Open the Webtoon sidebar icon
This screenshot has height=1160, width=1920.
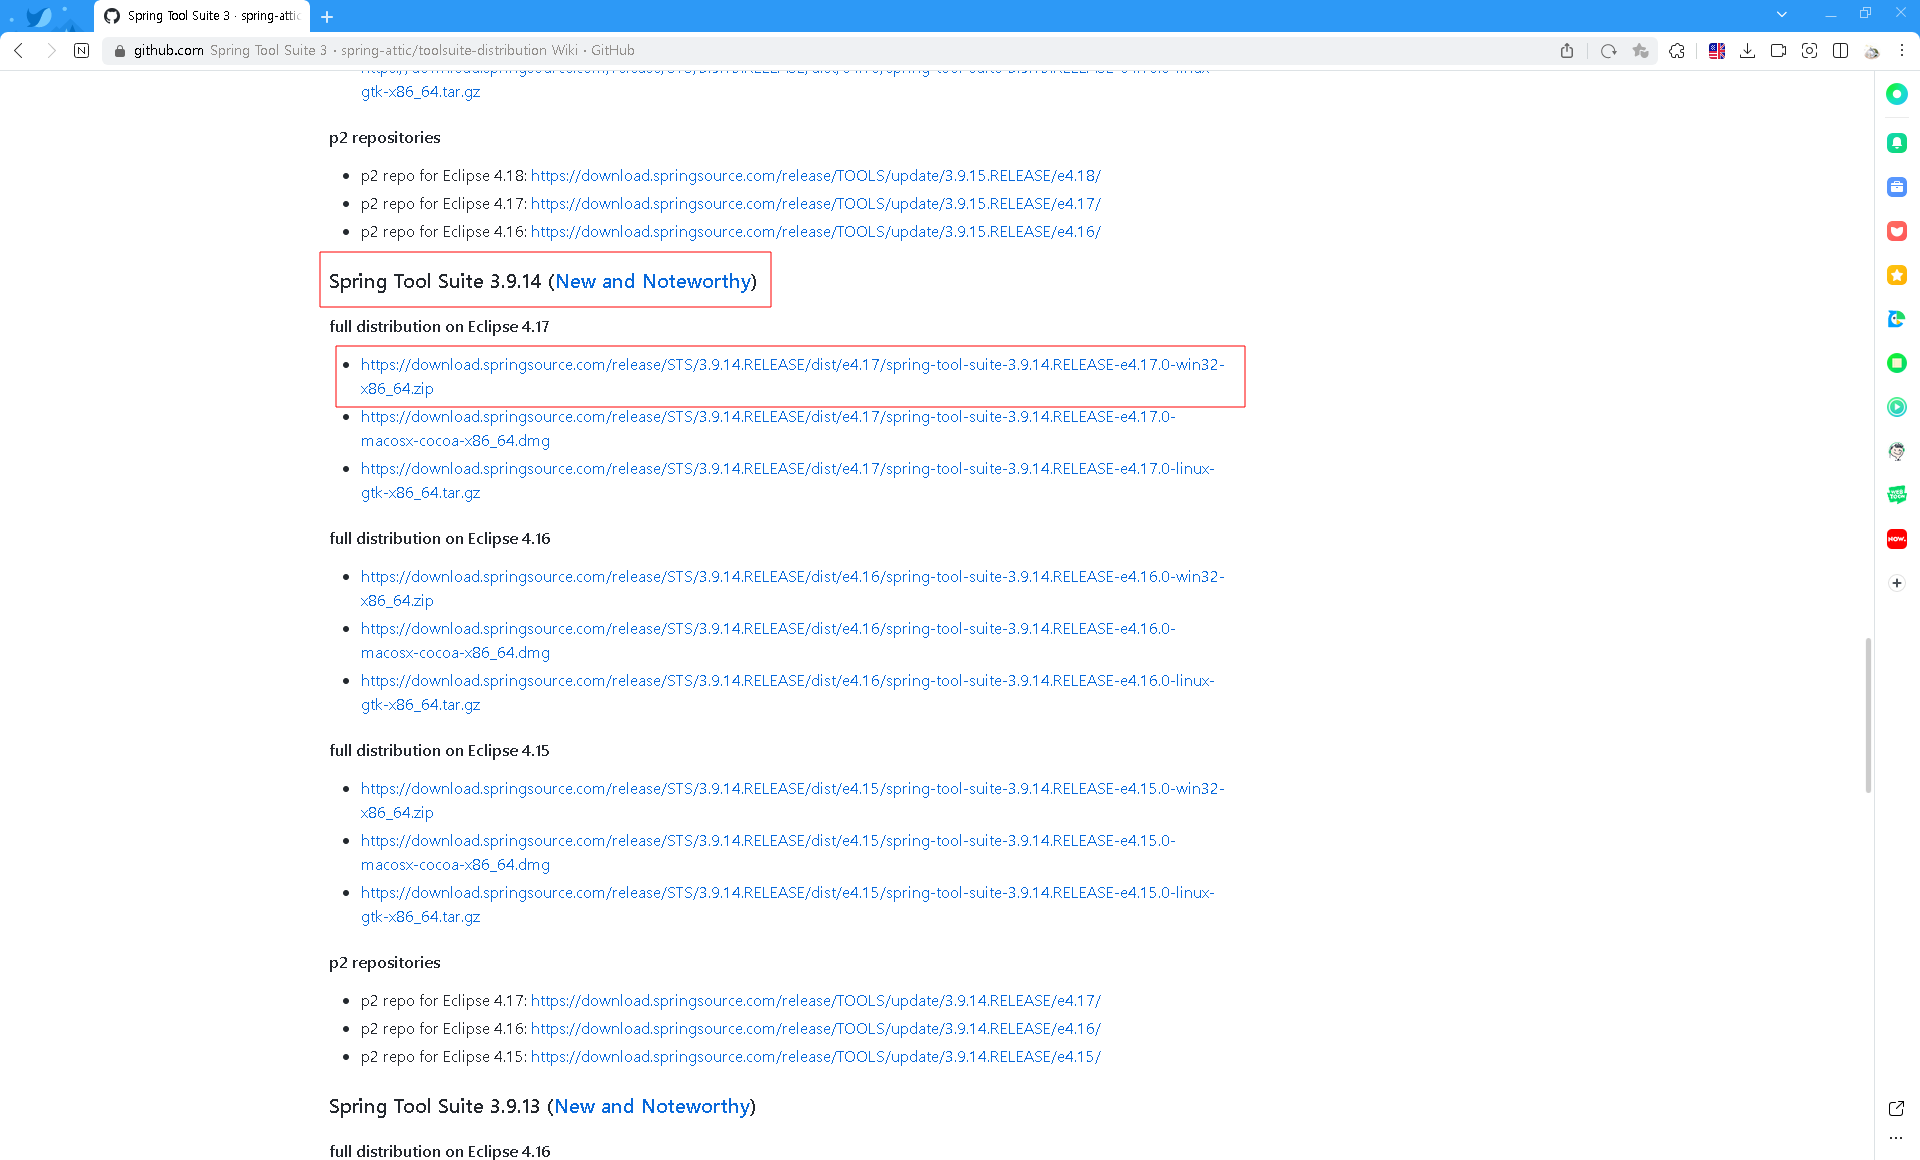coord(1896,495)
